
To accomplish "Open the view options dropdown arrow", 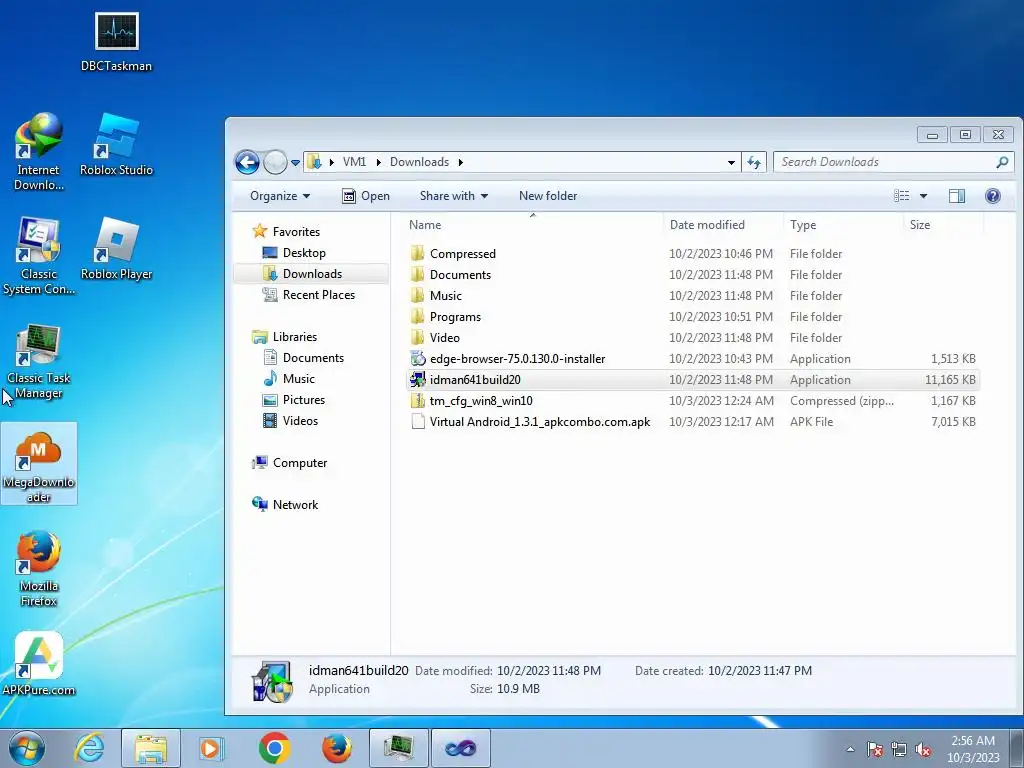I will tap(923, 196).
